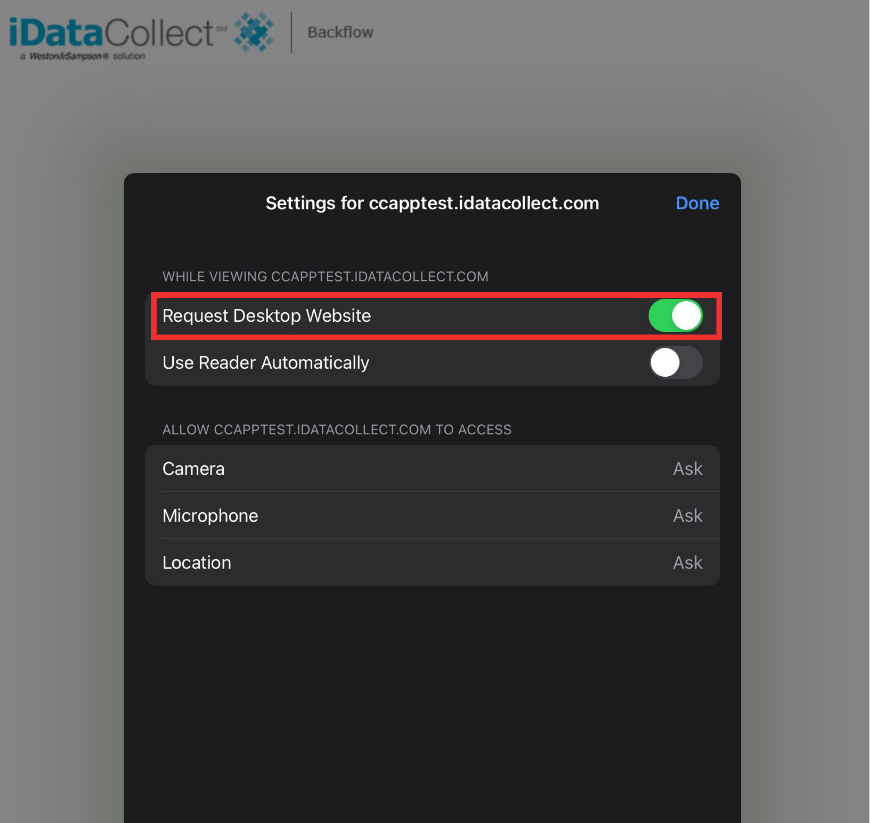Open the Camera permission row

click(x=432, y=468)
